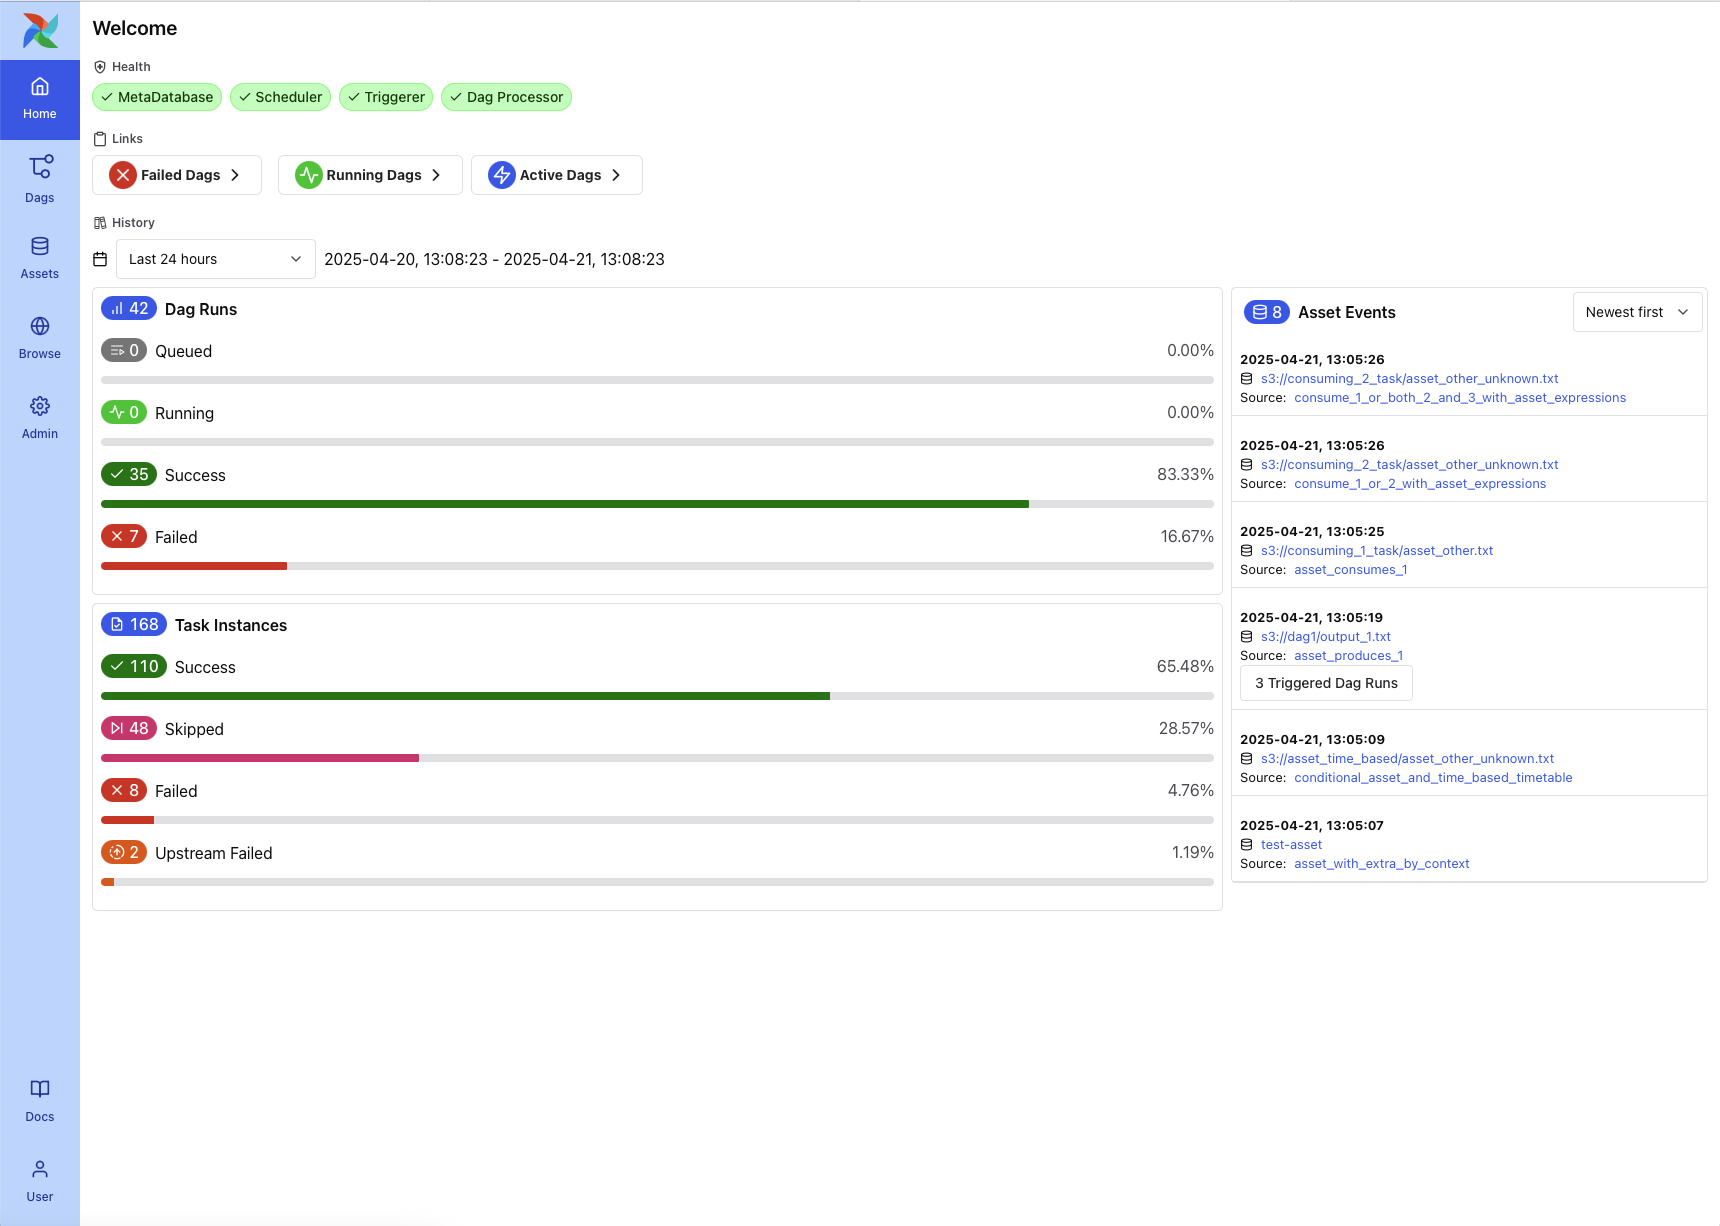Open Running Dags list
The image size is (1720, 1226).
point(369,175)
